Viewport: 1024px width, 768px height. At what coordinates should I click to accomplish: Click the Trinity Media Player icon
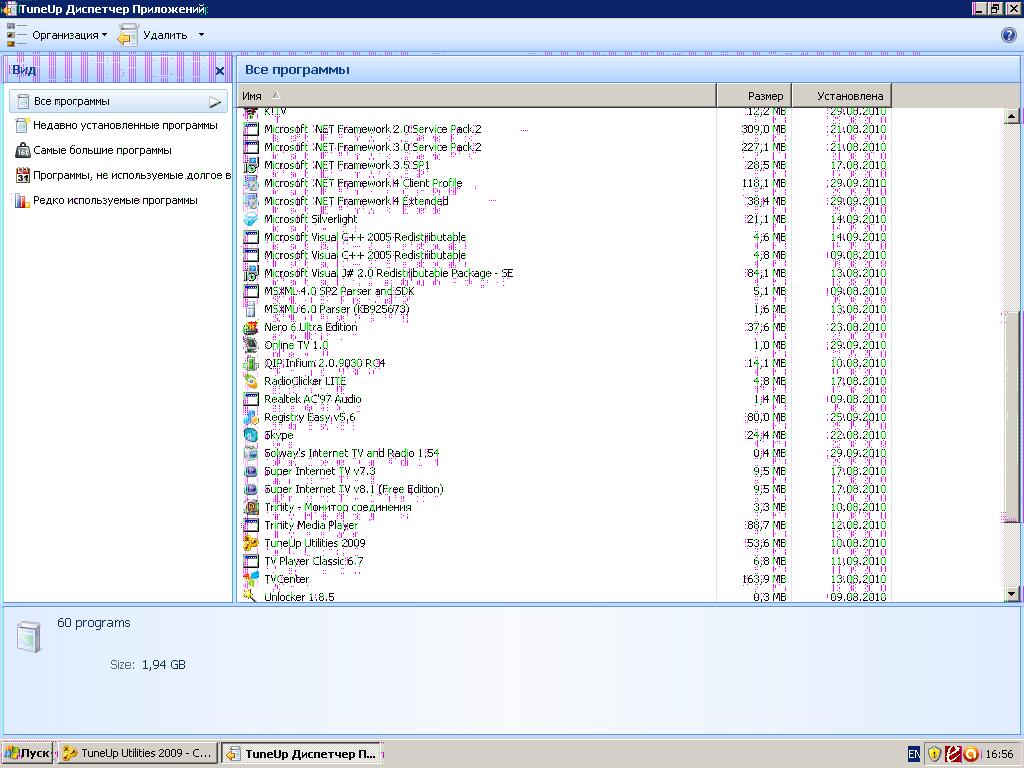(x=251, y=525)
